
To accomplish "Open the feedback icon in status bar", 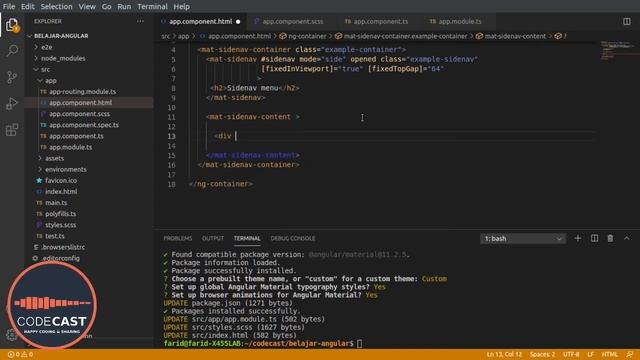I will (x=630, y=354).
